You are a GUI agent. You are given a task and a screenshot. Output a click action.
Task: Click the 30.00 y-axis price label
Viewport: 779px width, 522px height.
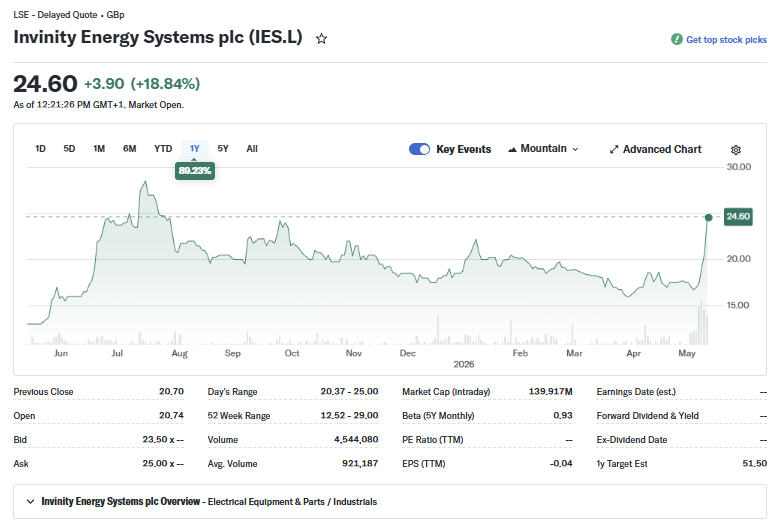coord(739,167)
